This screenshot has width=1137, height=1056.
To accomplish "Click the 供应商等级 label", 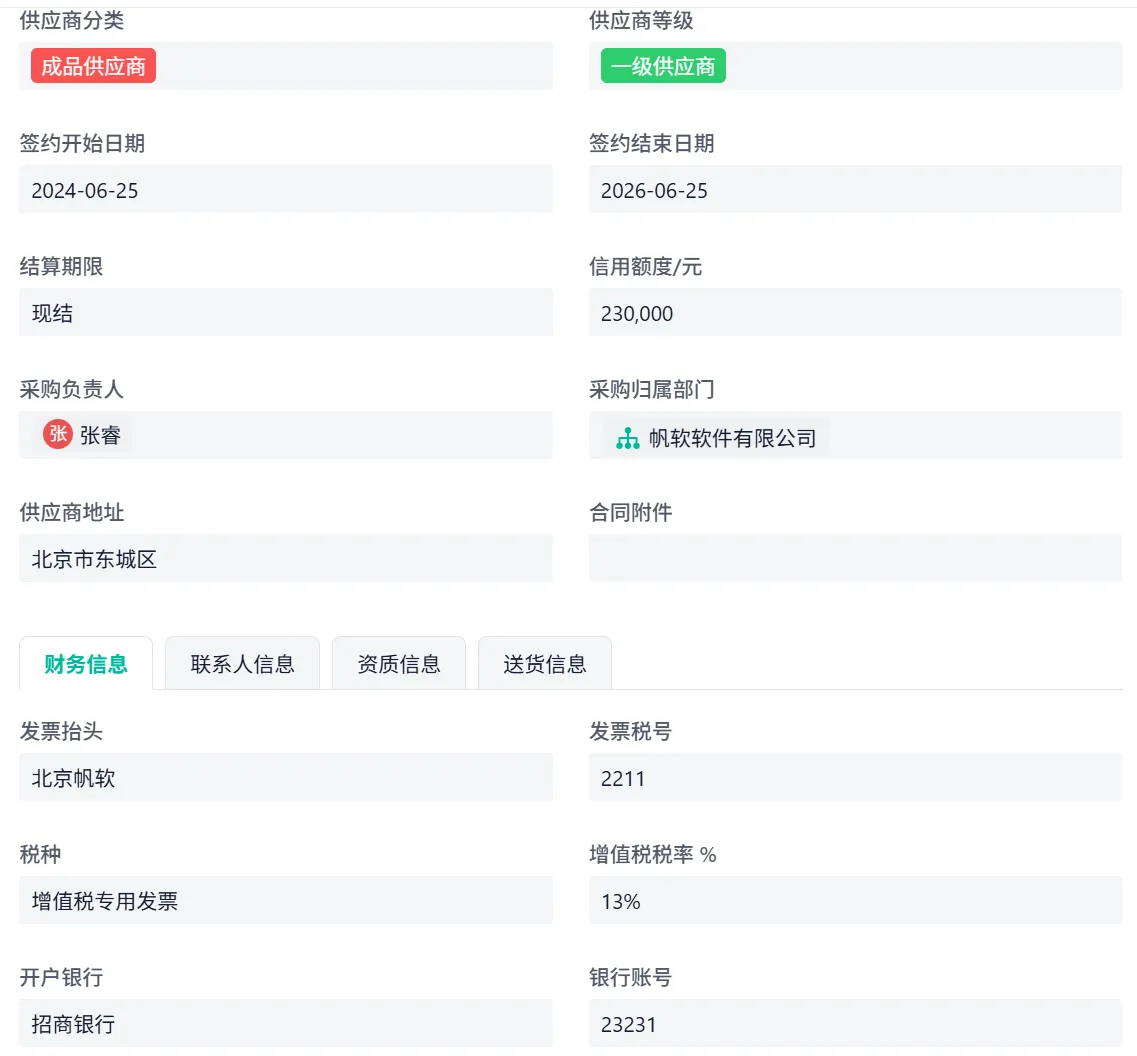I will click(x=641, y=20).
